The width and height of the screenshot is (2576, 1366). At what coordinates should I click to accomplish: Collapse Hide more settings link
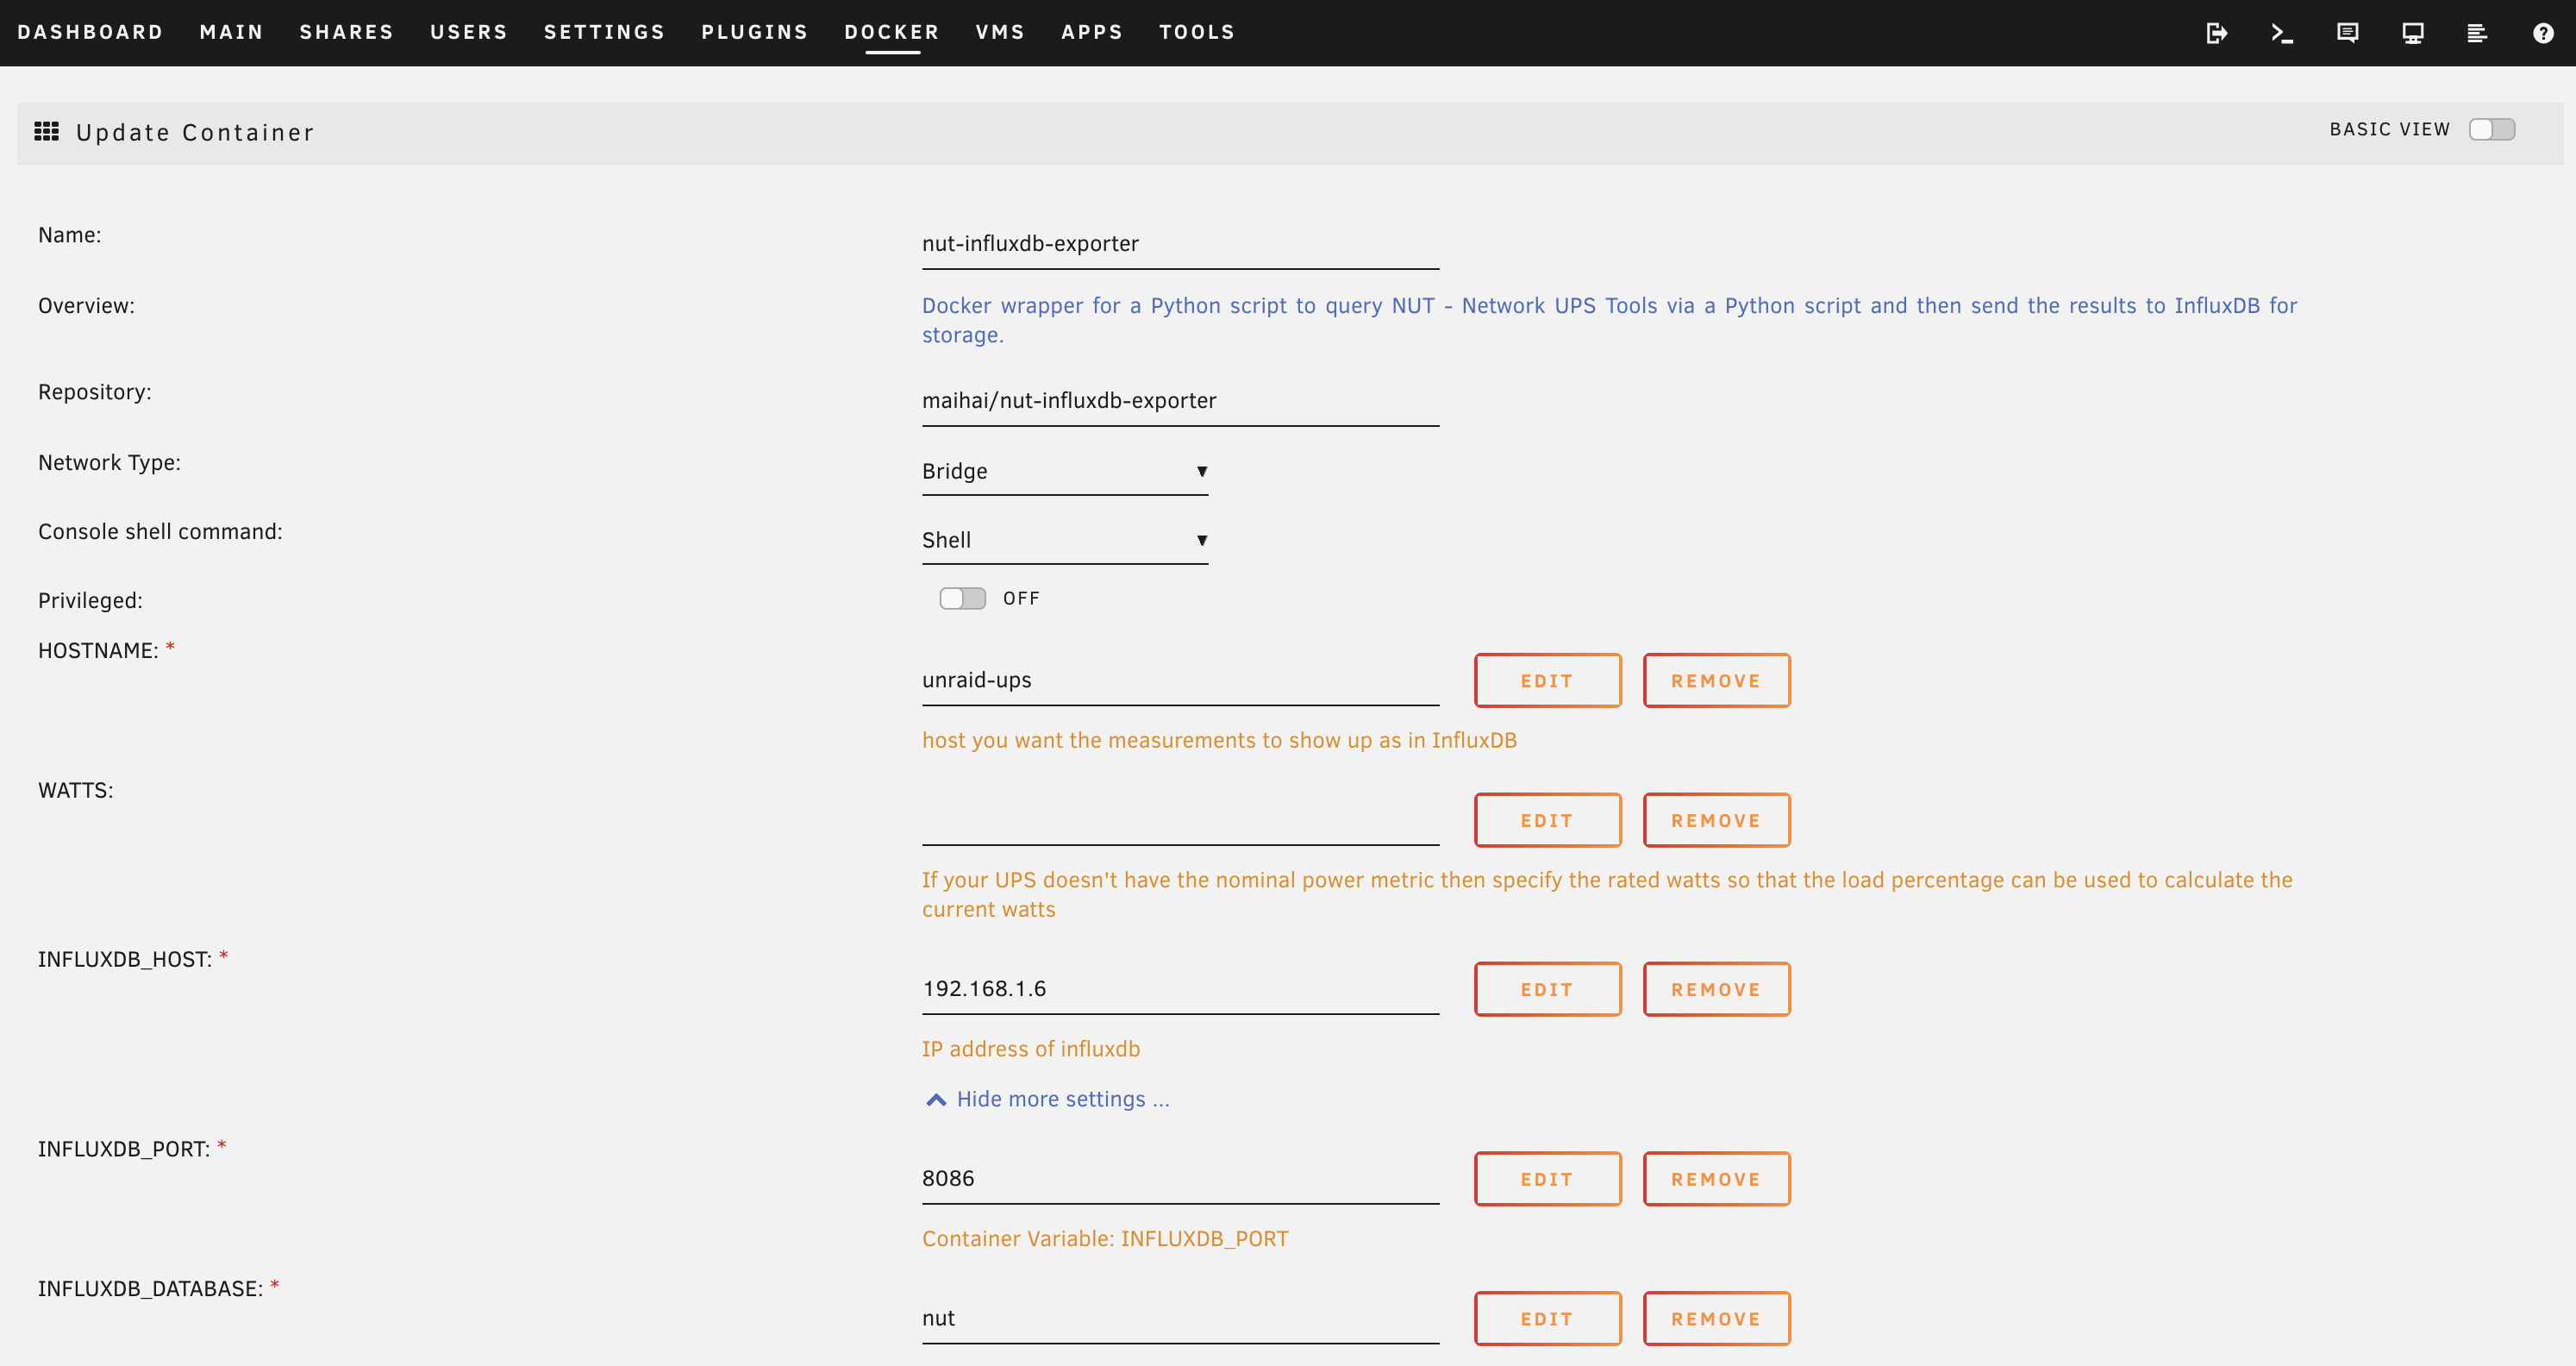coord(1062,1099)
